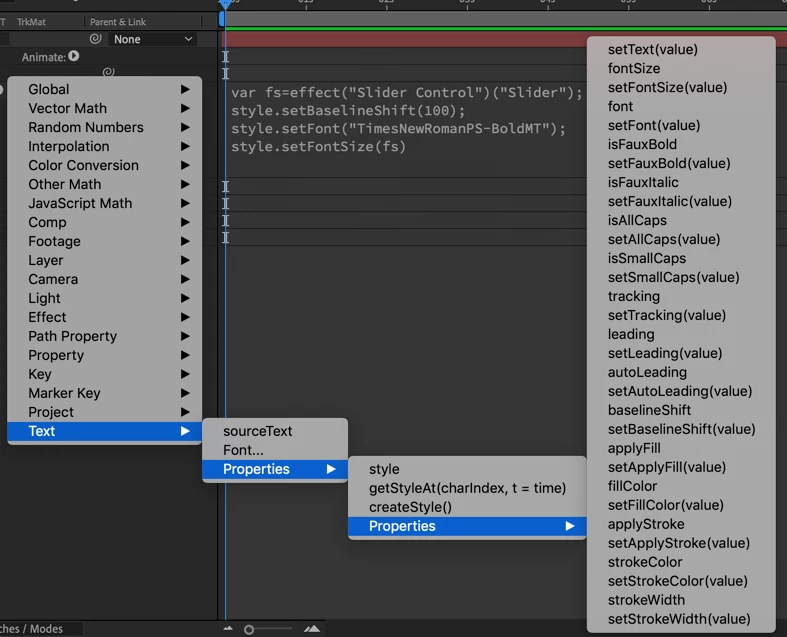Choose style from the Properties submenu
Screen dimensions: 787x637
[467, 469]
